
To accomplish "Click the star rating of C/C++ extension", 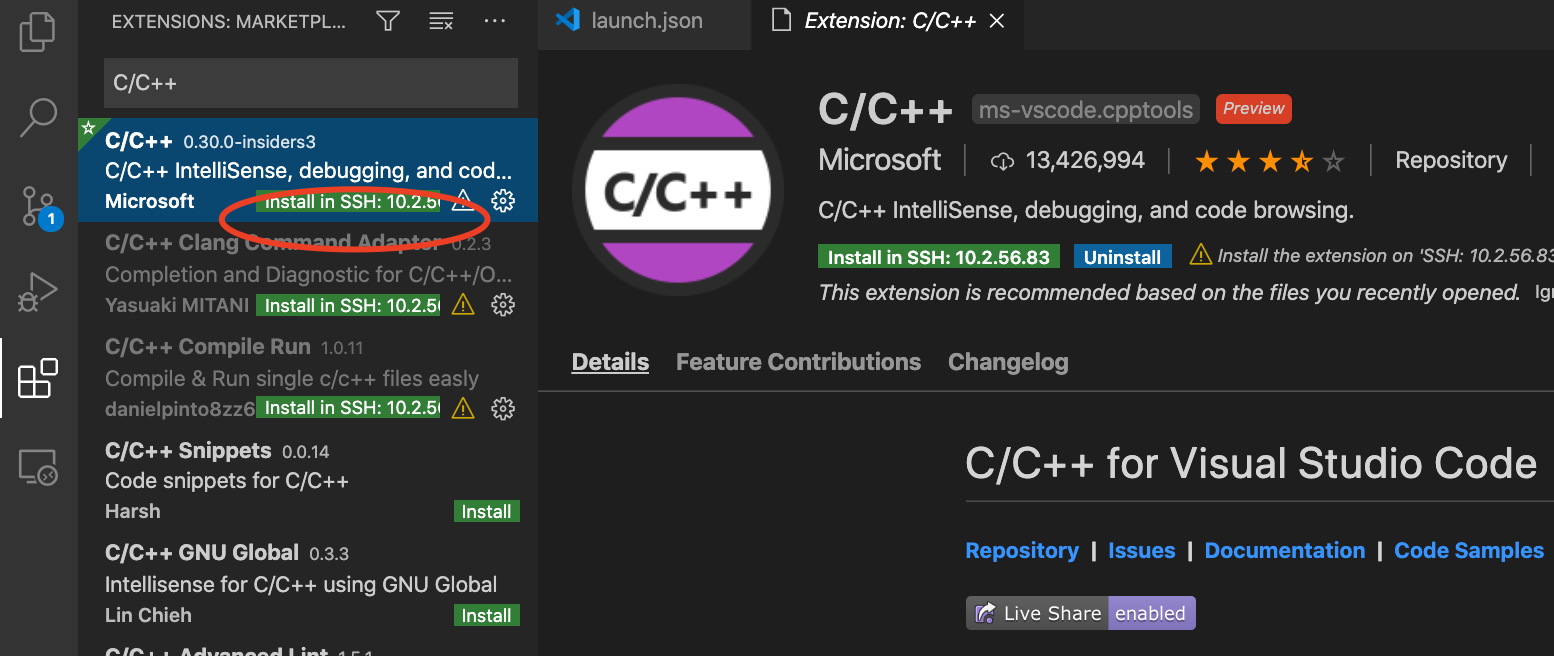I will pyautogui.click(x=1269, y=161).
